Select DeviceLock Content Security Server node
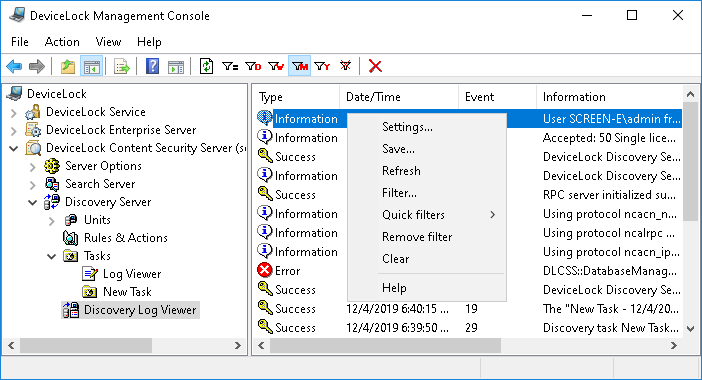Viewport: 702px width, 380px height. pyautogui.click(x=146, y=148)
